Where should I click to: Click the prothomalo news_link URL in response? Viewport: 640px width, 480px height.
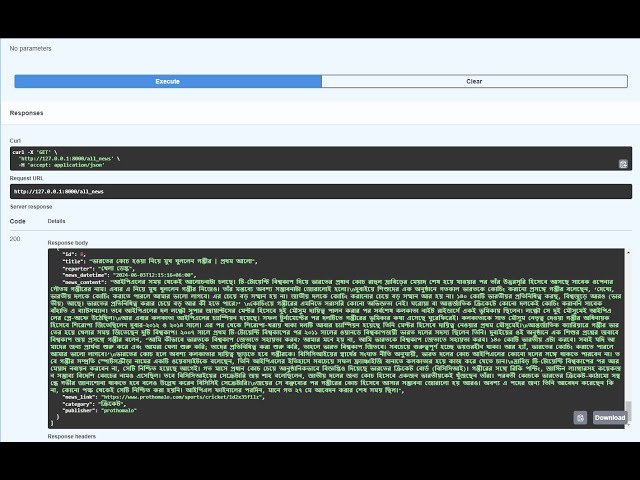[x=181, y=397]
